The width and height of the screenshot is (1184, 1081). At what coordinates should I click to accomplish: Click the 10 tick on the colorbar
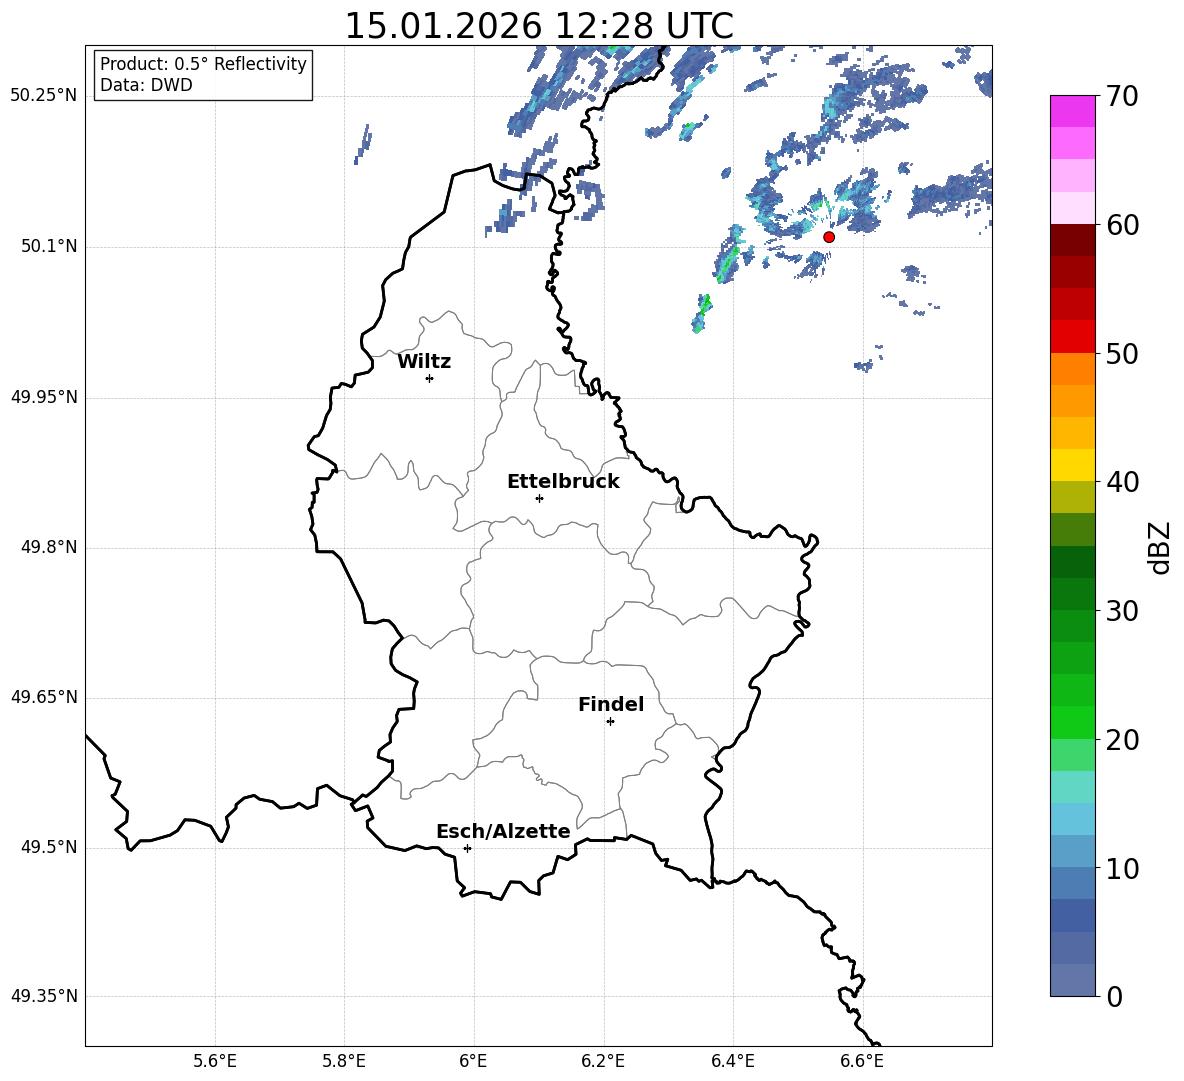coord(1121,868)
